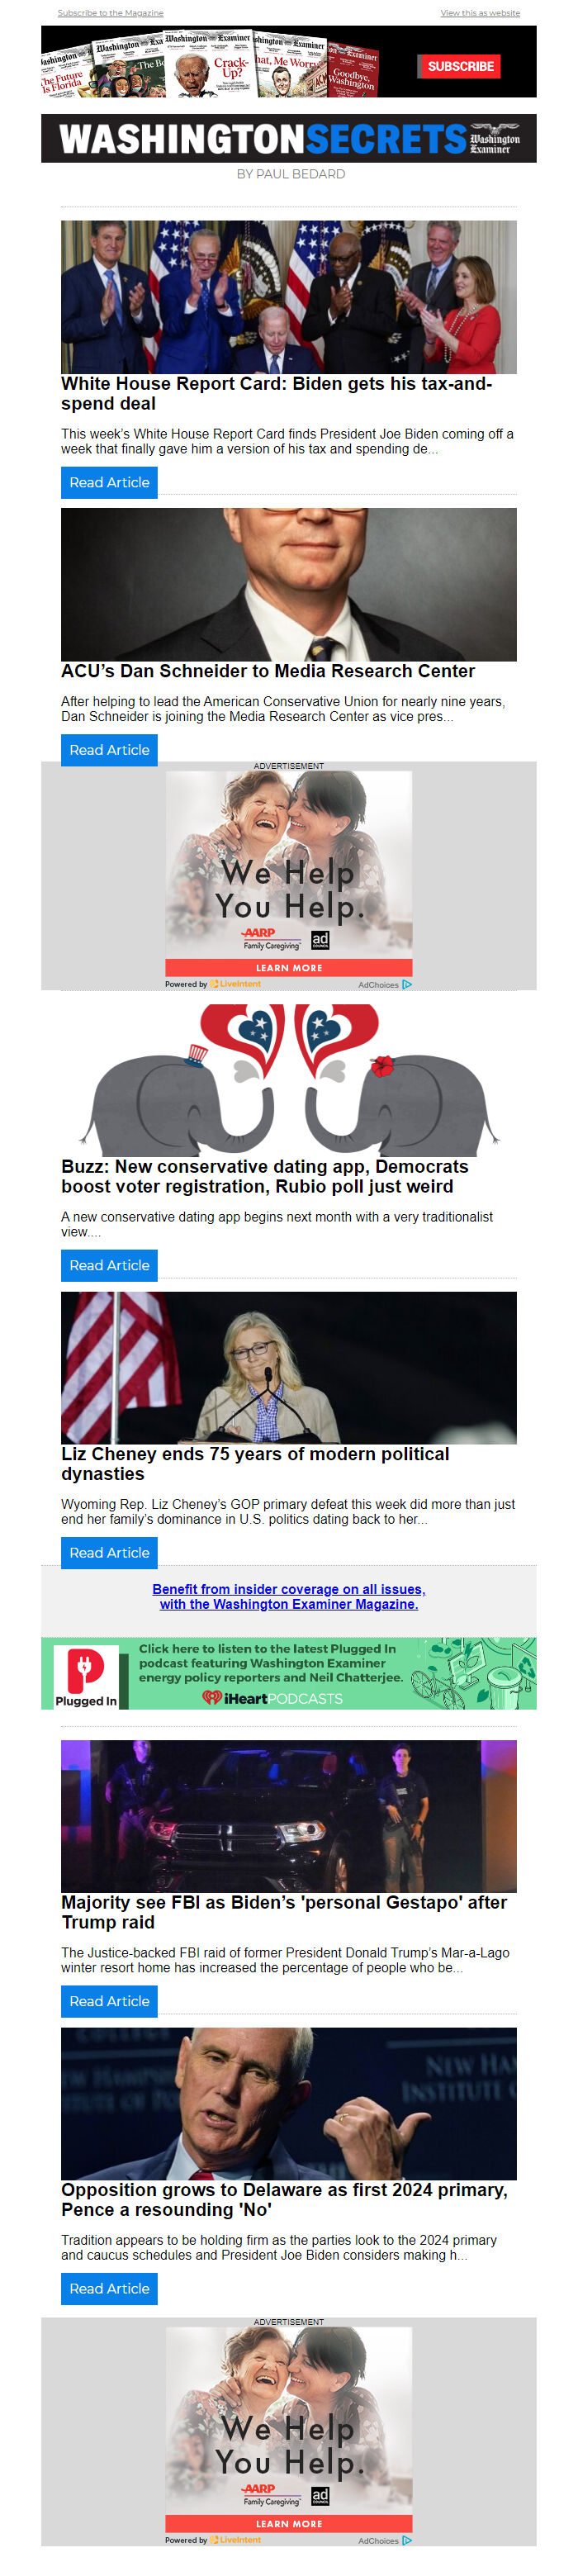Read Article on conservative dating app Buzz
This screenshot has height=2576, width=578.
point(109,1265)
